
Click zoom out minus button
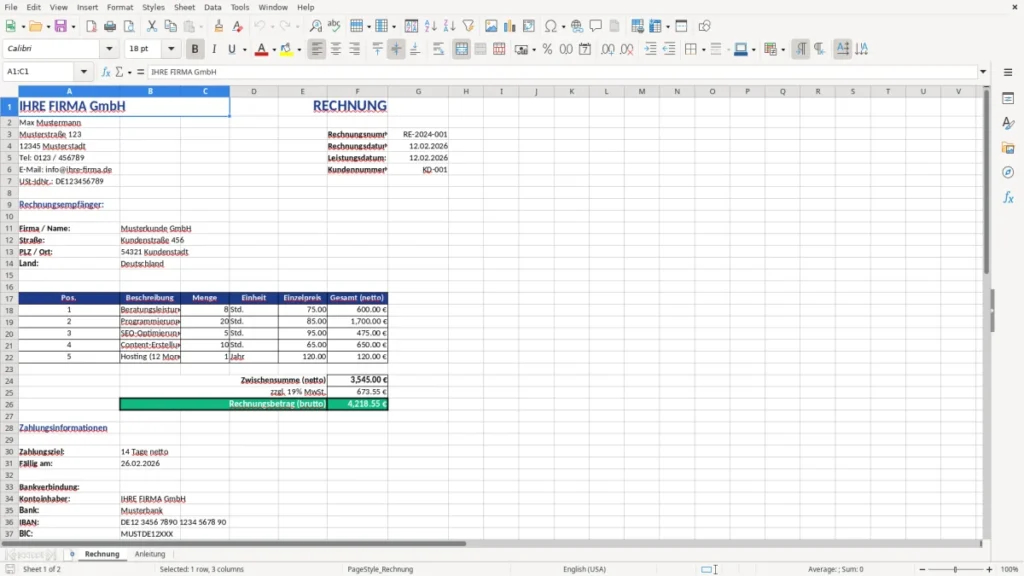tap(922, 569)
